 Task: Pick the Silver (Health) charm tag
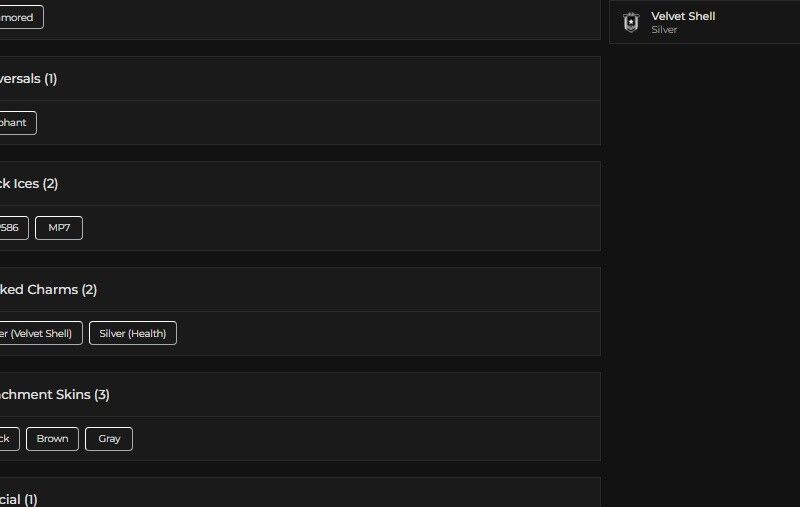(x=132, y=333)
